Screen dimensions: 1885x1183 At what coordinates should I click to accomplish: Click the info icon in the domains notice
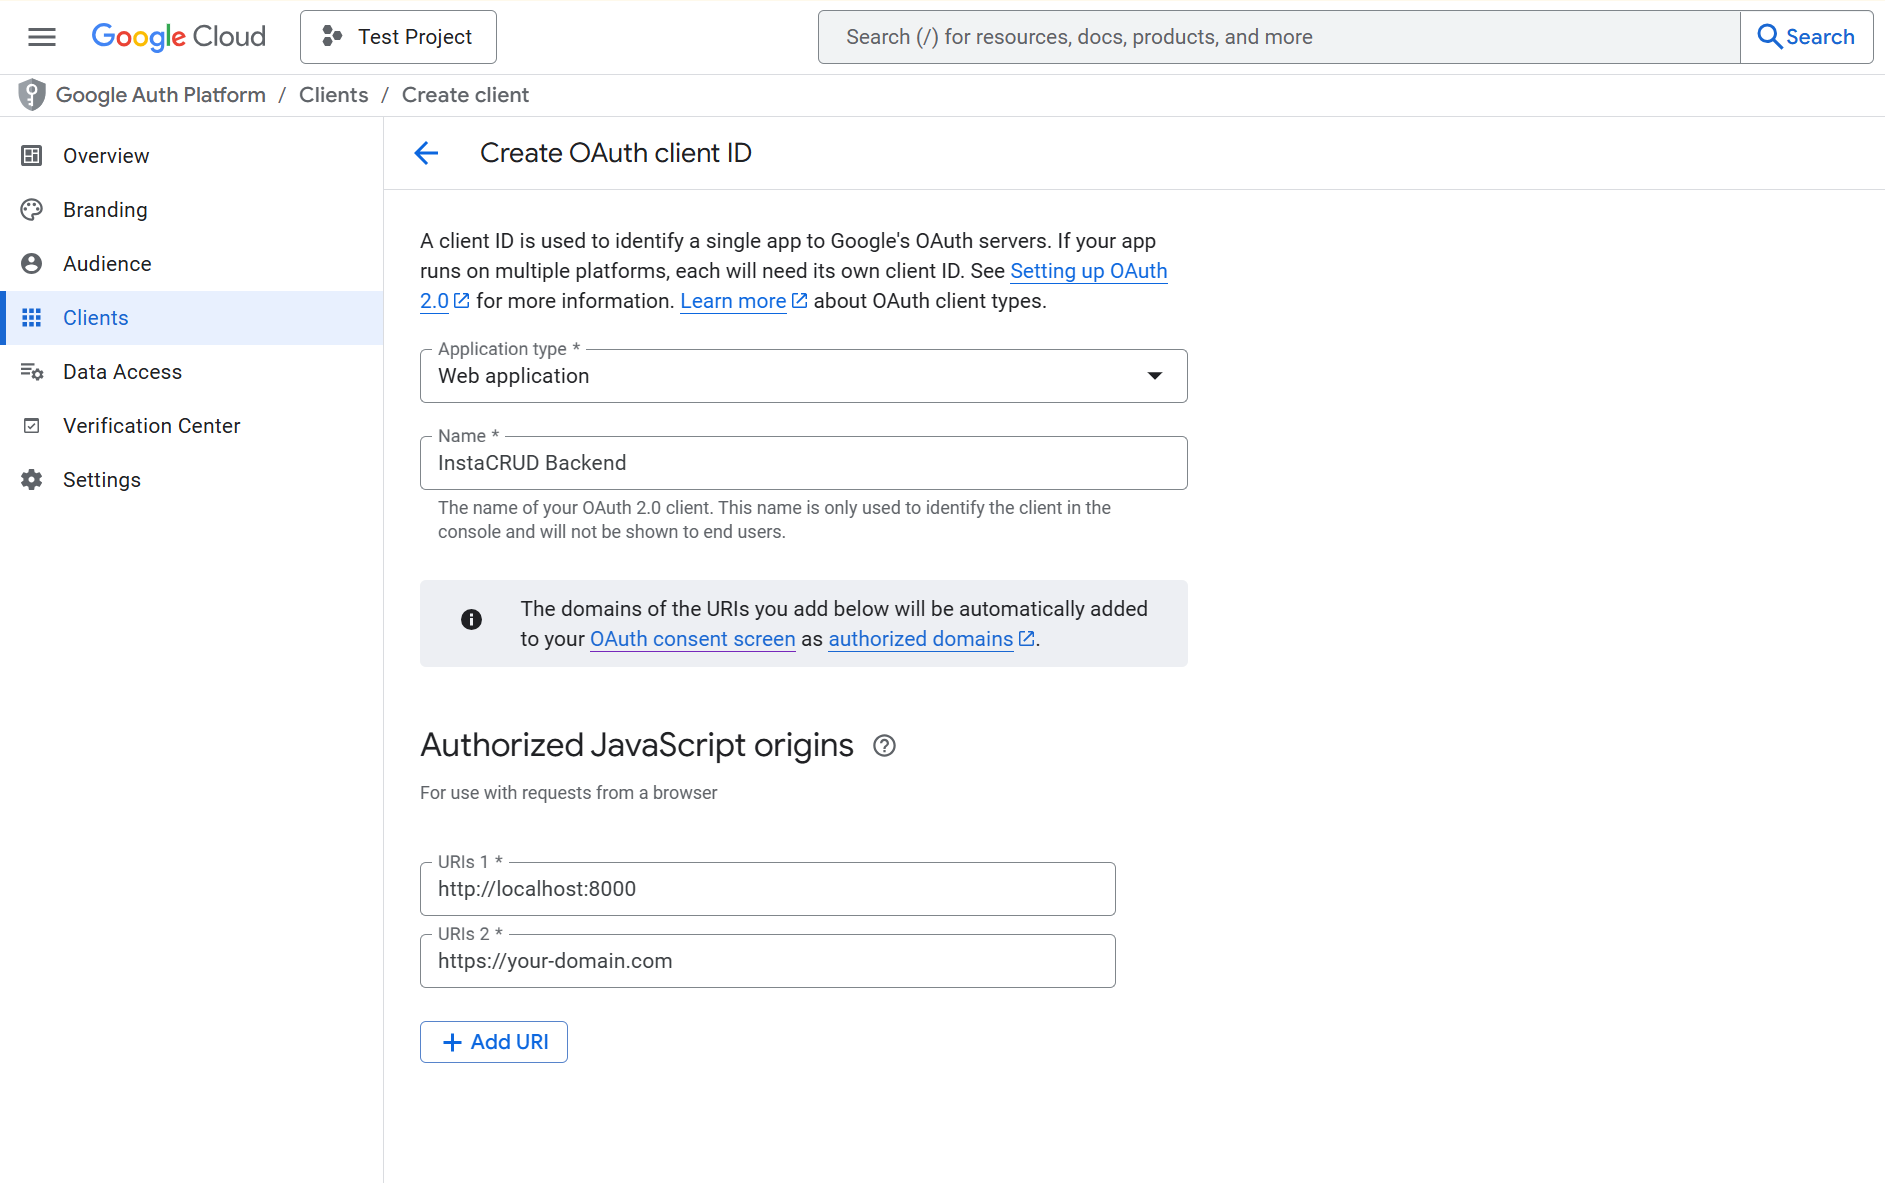tap(471, 619)
